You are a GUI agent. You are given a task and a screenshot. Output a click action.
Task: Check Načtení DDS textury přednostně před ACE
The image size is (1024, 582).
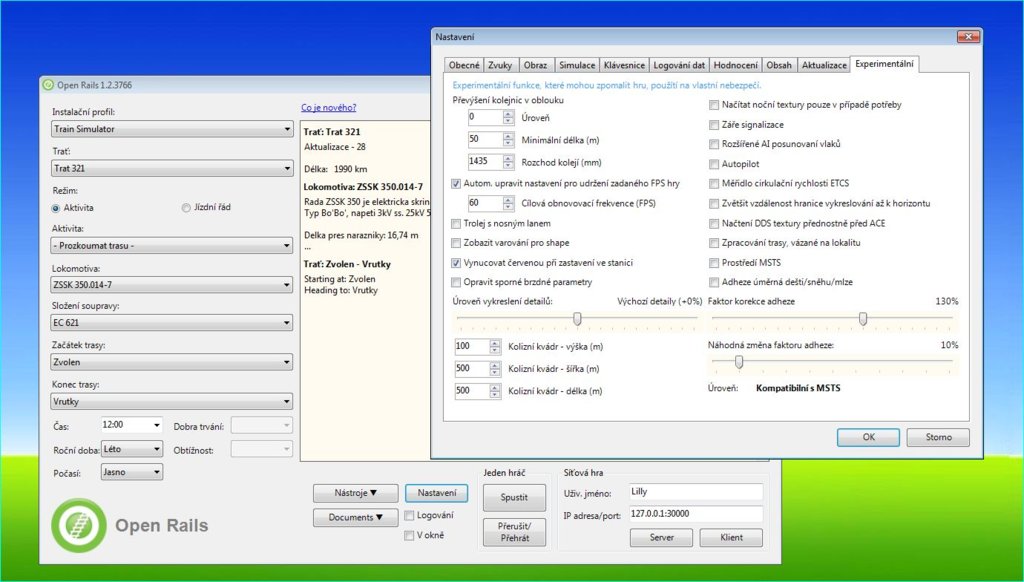[x=714, y=224]
